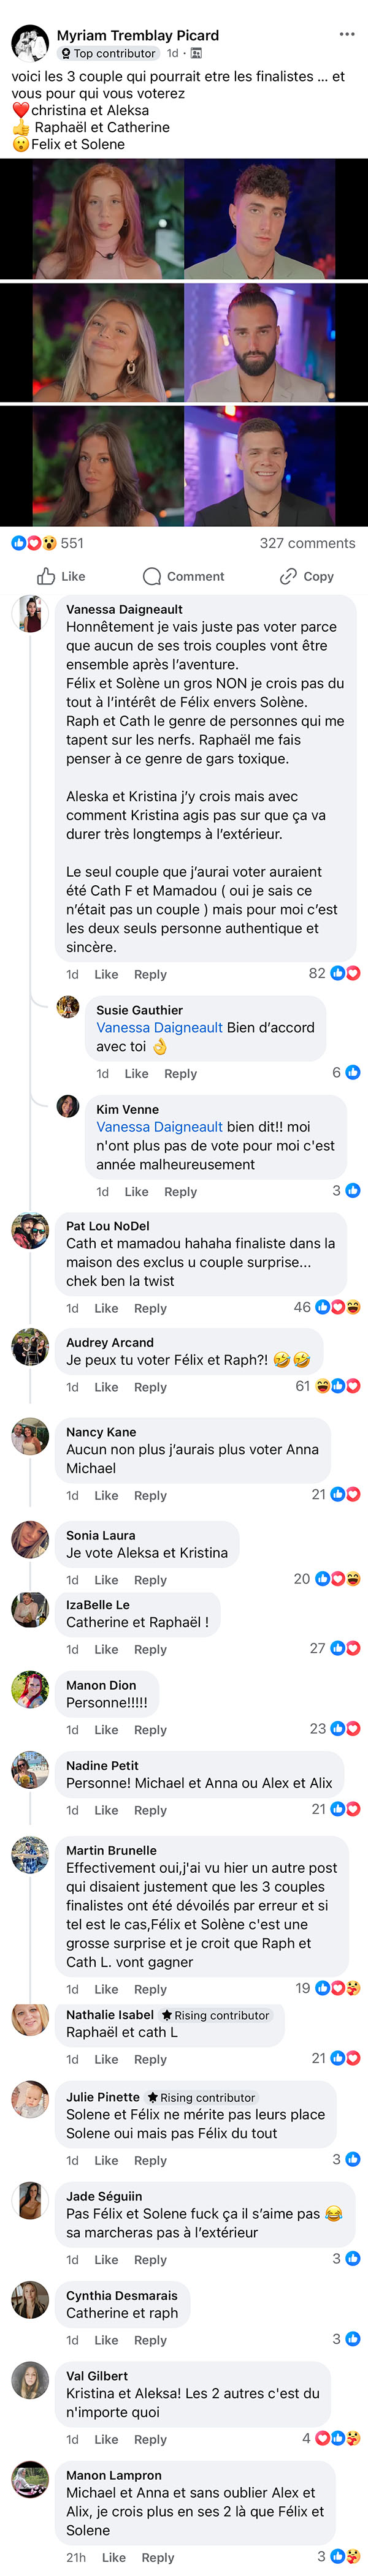This screenshot has height=2576, width=368.
Task: Click the Copy link button
Action: [x=307, y=576]
